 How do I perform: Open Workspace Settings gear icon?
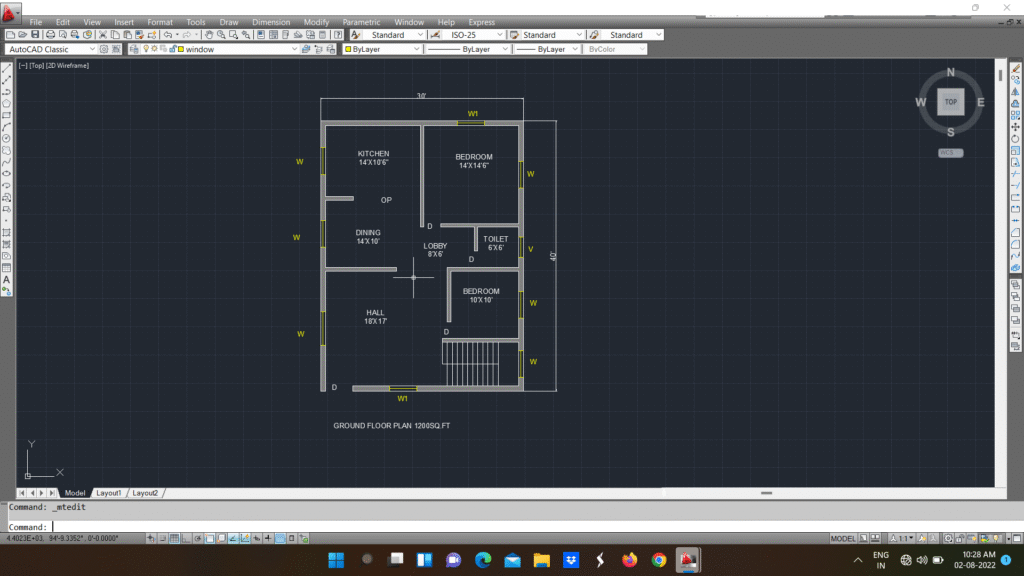pyautogui.click(x=104, y=49)
